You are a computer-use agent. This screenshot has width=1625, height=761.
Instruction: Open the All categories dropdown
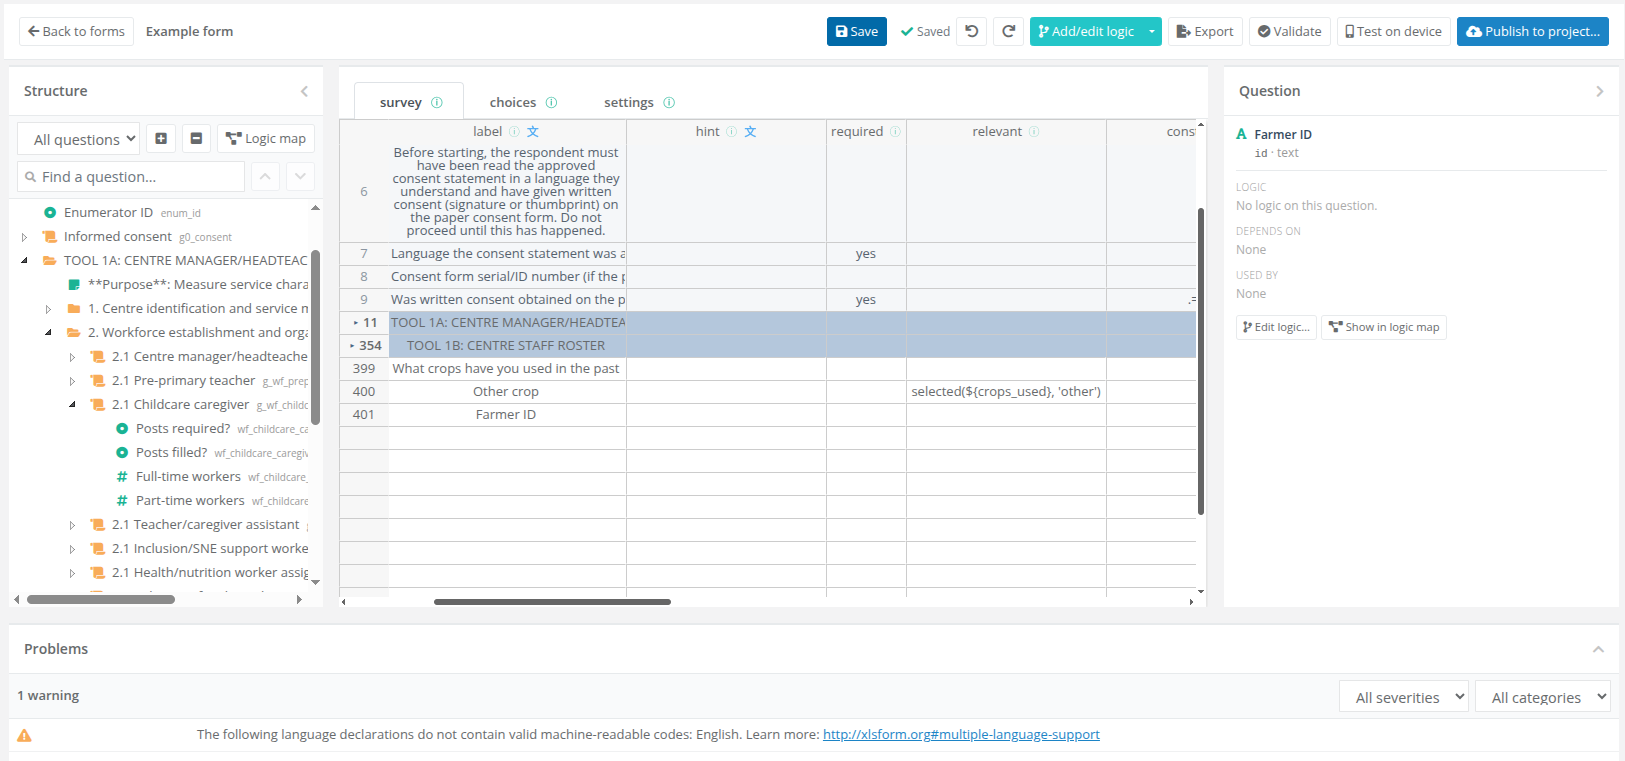(x=1542, y=697)
